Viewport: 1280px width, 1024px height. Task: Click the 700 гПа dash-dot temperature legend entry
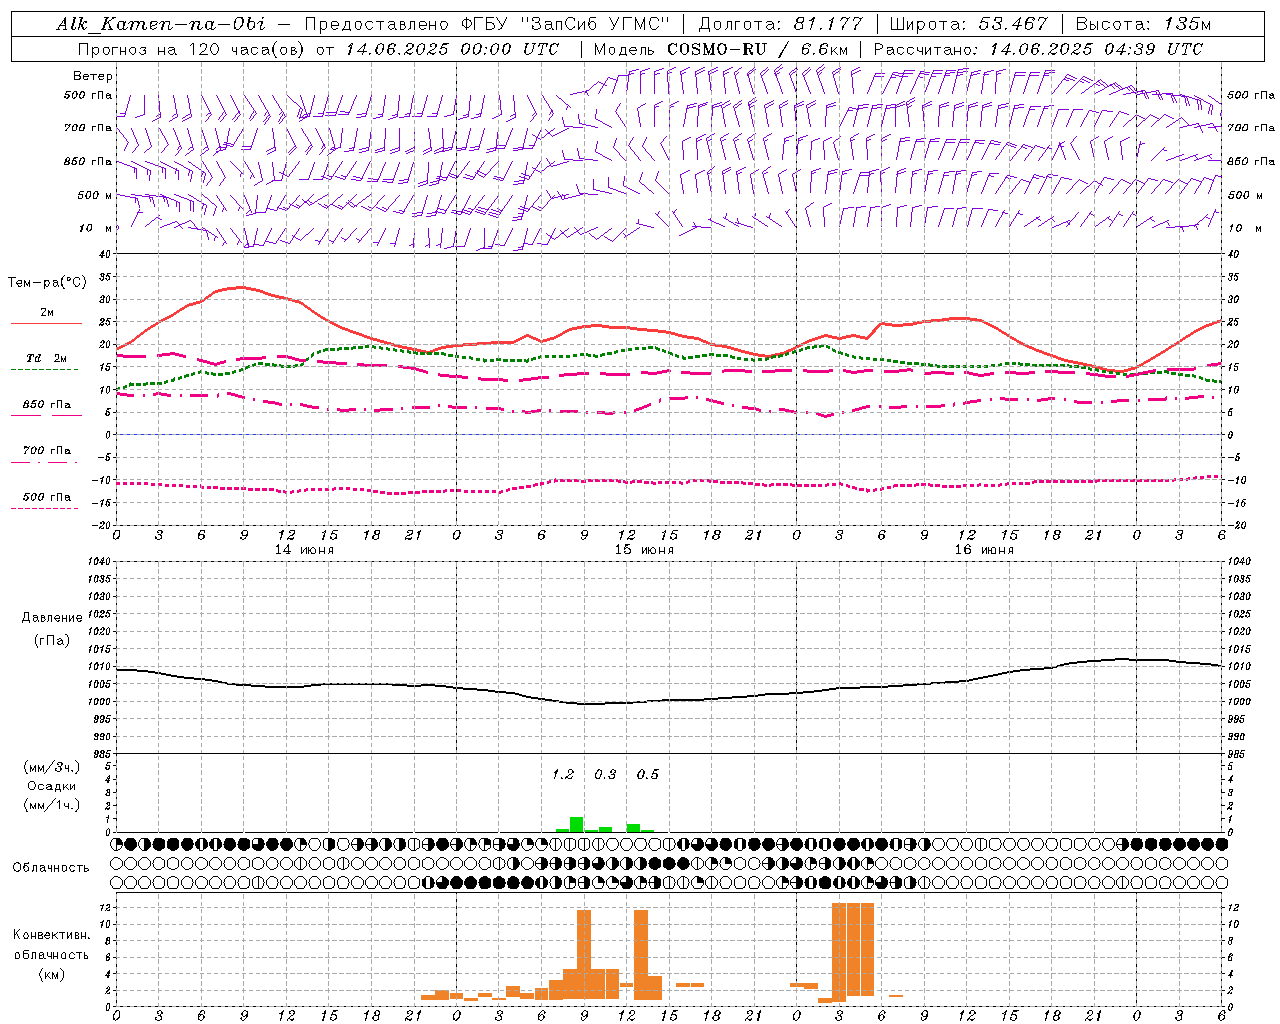click(46, 455)
